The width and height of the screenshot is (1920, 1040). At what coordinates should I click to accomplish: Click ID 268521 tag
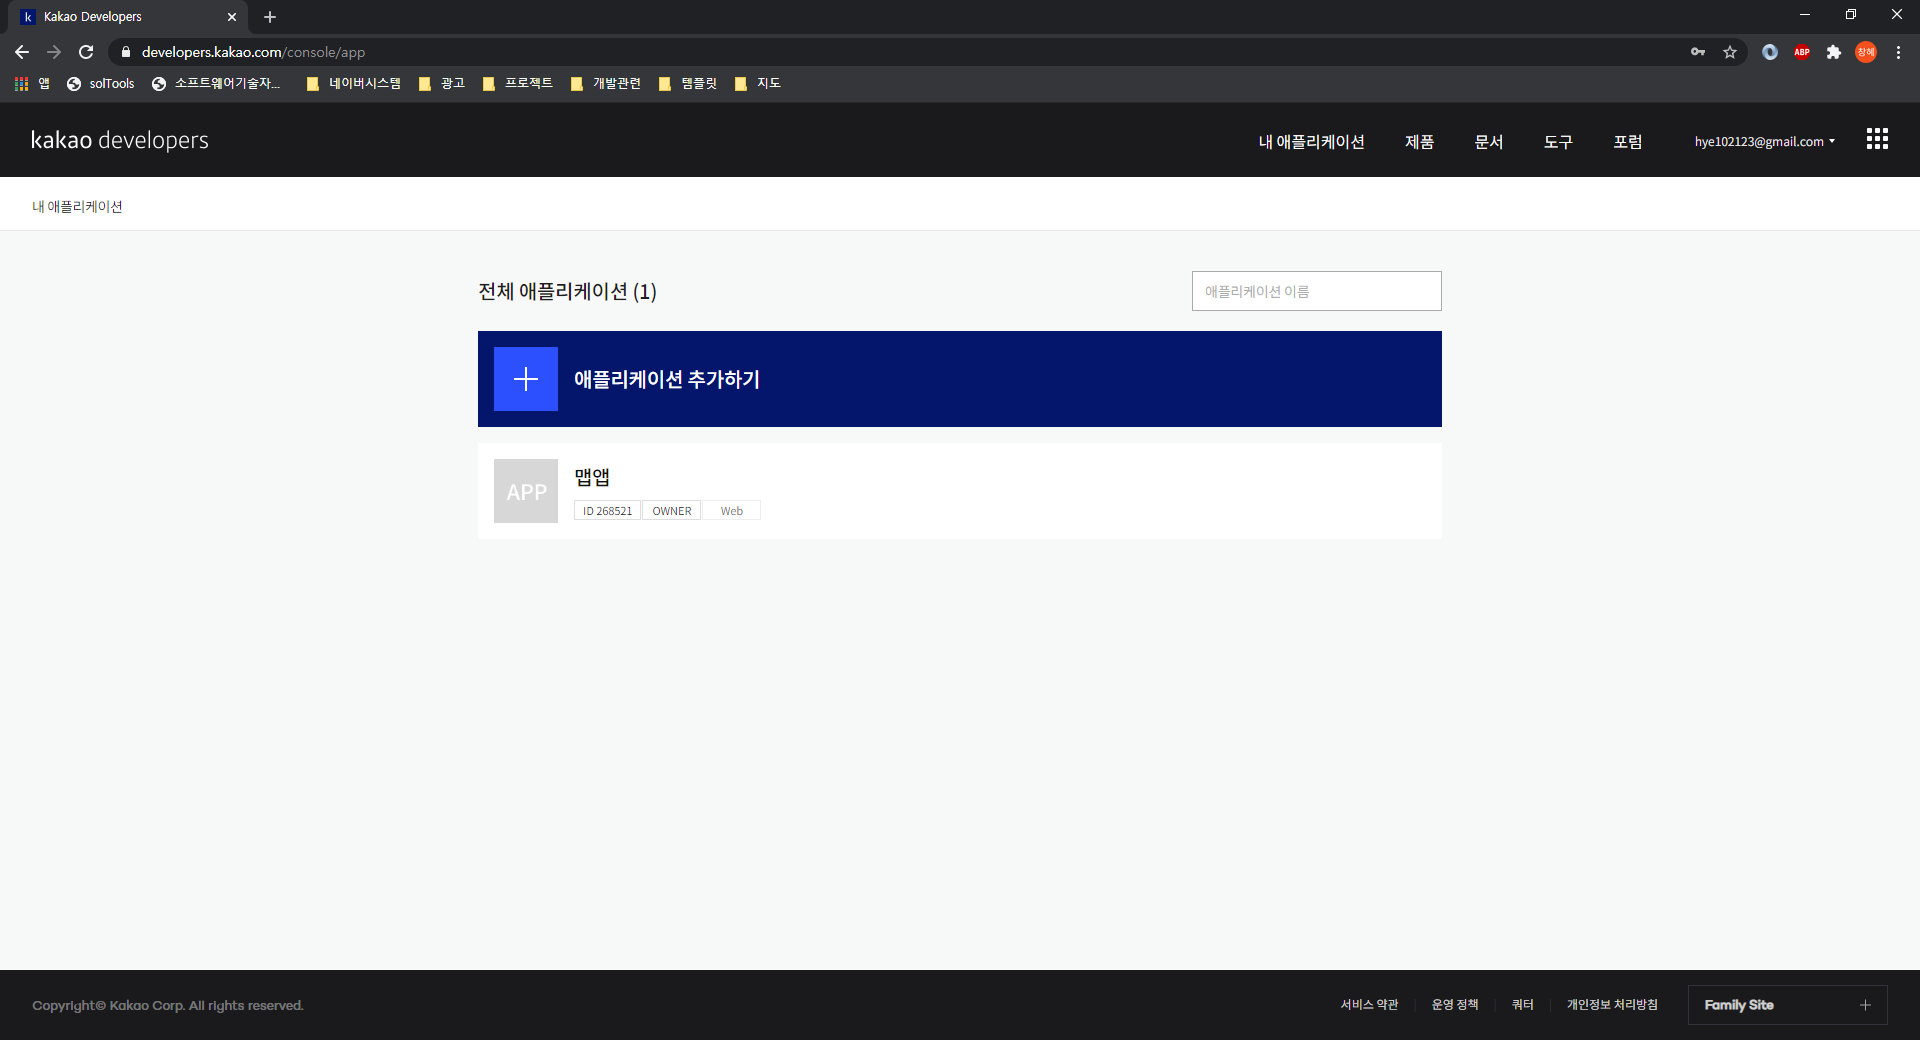tap(607, 511)
